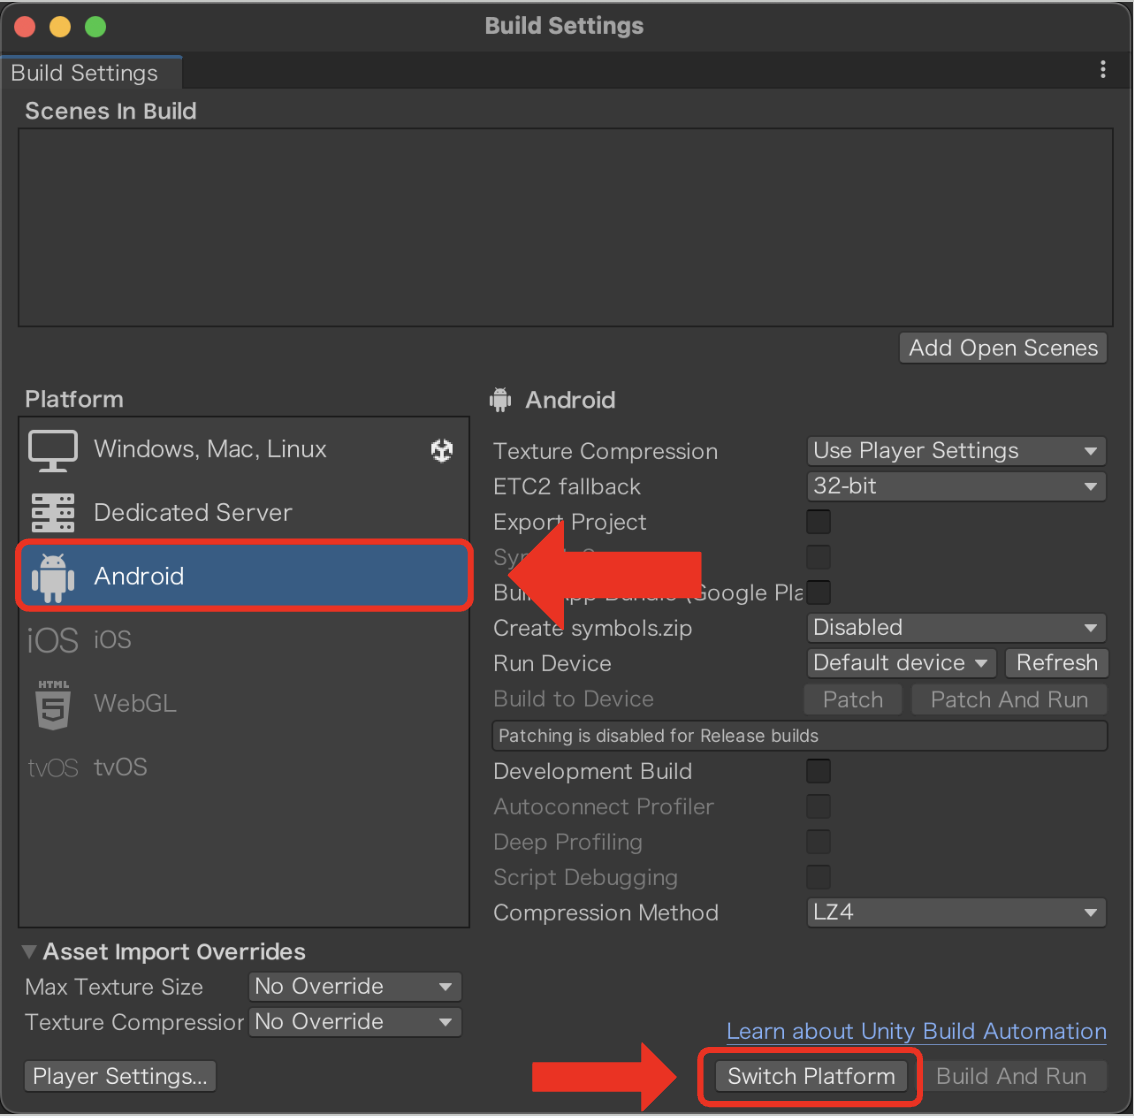Image resolution: width=1134 pixels, height=1118 pixels.
Task: Minimize the window with the yellow button
Action: click(x=60, y=27)
